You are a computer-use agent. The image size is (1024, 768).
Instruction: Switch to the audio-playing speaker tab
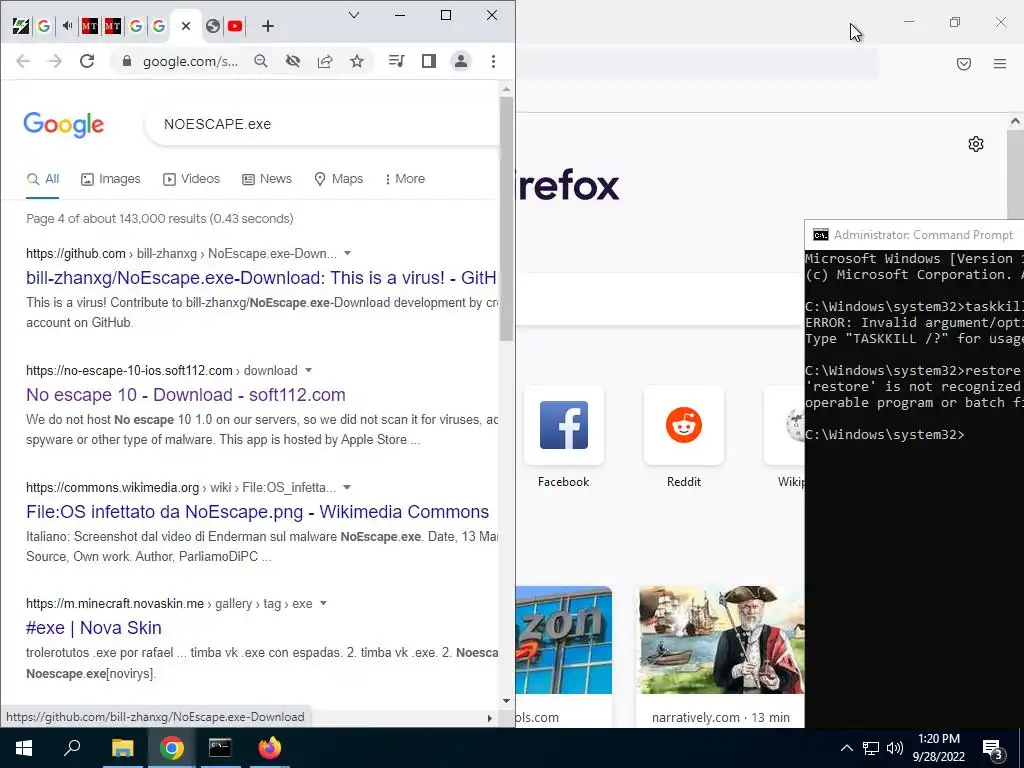(x=67, y=26)
